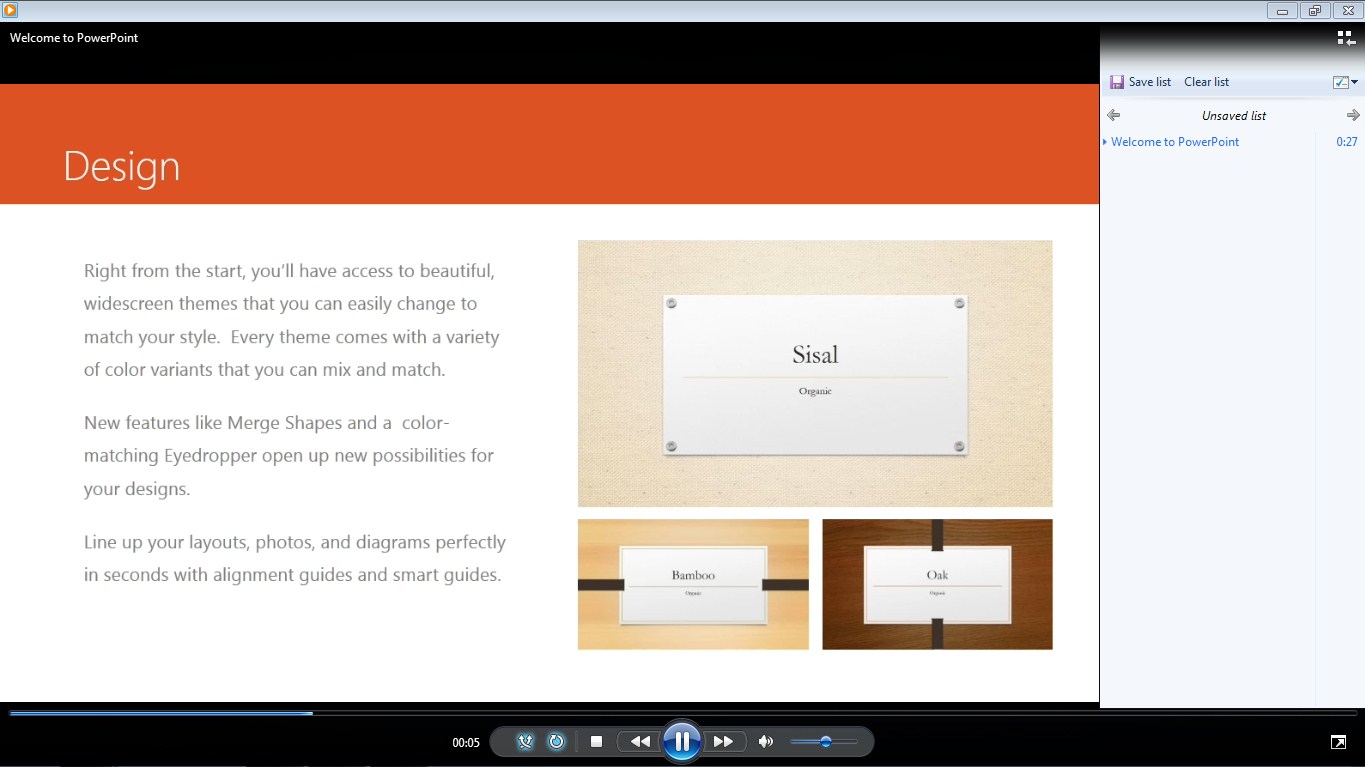1365x767 pixels.
Task: Mute the speaker volume icon
Action: (766, 741)
